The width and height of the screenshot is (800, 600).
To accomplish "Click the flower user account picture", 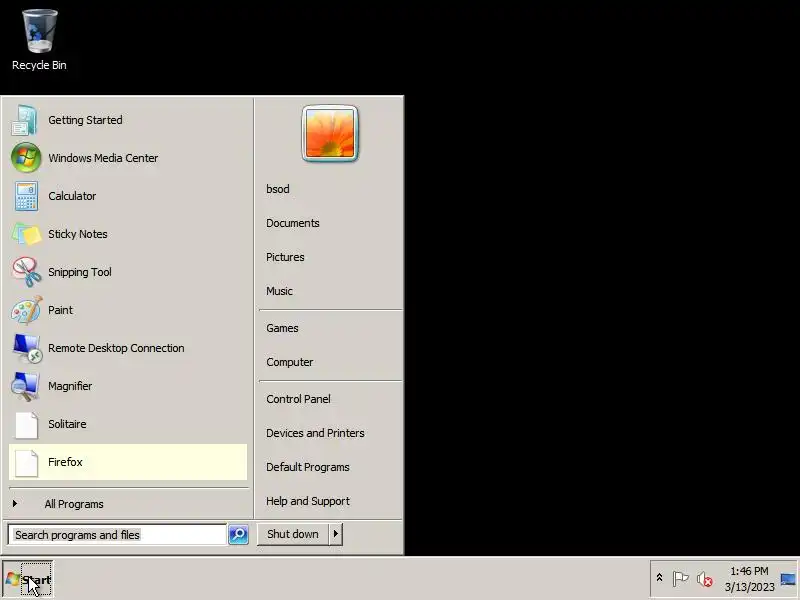I will [x=330, y=133].
